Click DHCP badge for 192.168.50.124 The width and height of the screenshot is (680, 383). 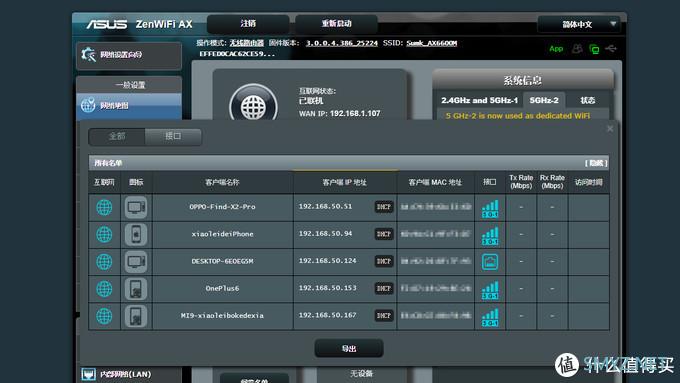click(x=384, y=262)
